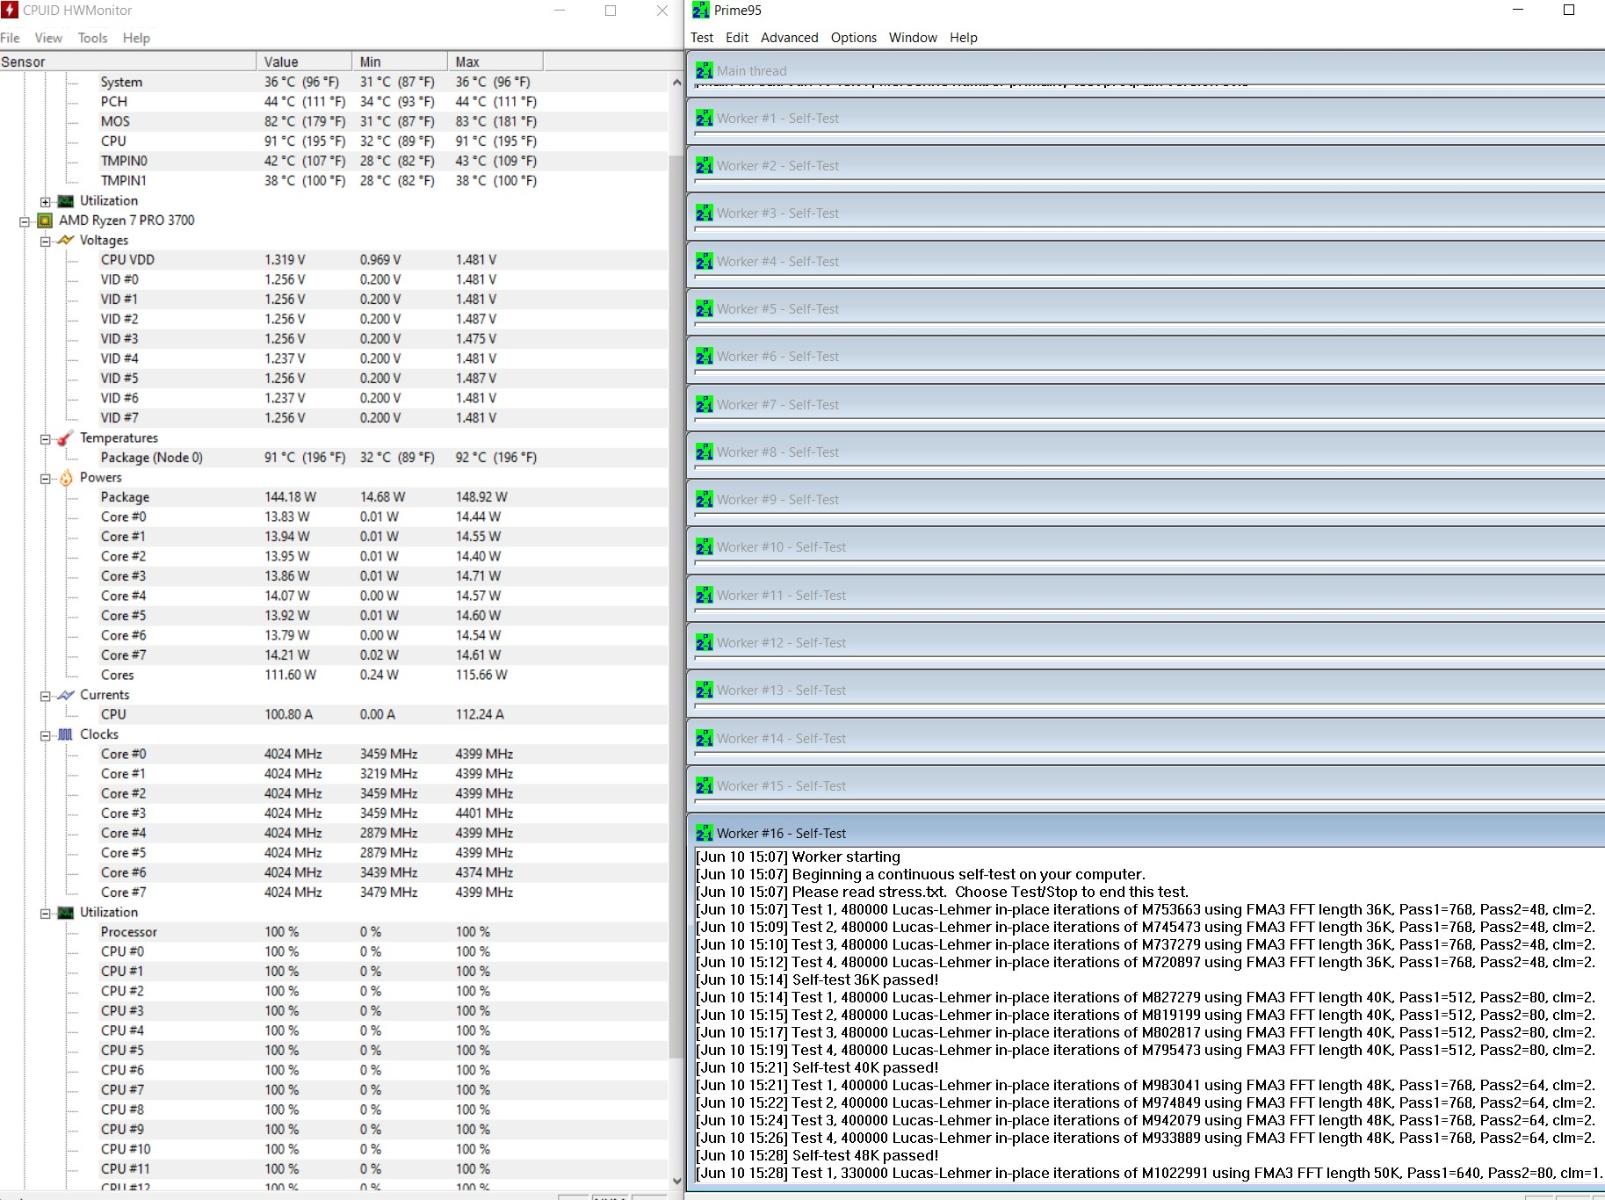Click the Worker #1 Self-Test window icon
The width and height of the screenshot is (1605, 1200).
(x=704, y=118)
